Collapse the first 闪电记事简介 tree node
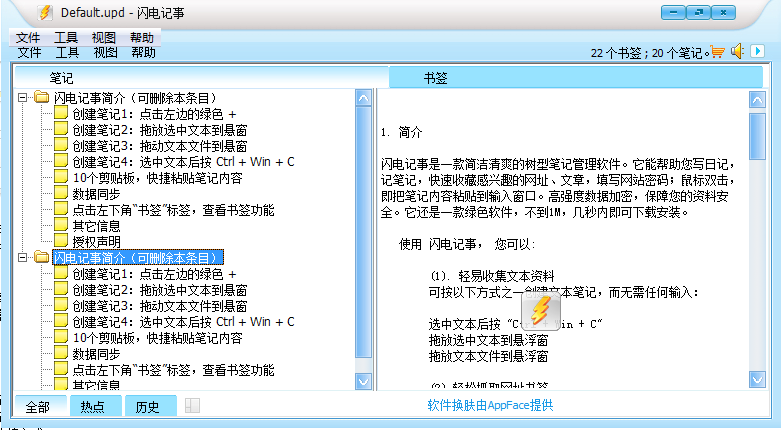781x430 pixels. click(x=23, y=98)
